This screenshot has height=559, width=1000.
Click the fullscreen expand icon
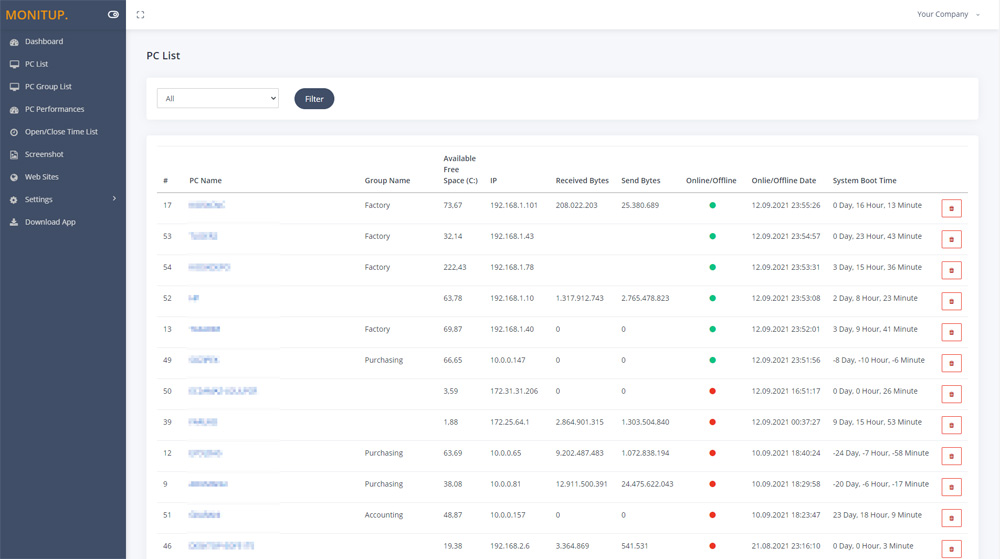[x=140, y=15]
